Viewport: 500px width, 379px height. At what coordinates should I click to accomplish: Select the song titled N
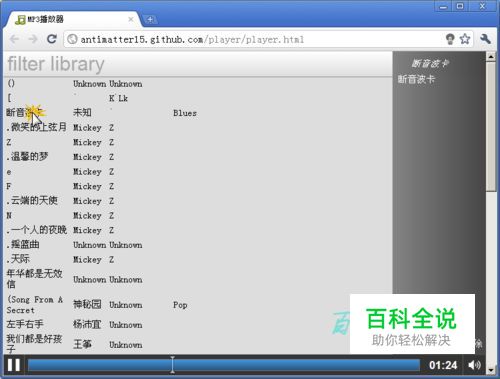9,216
